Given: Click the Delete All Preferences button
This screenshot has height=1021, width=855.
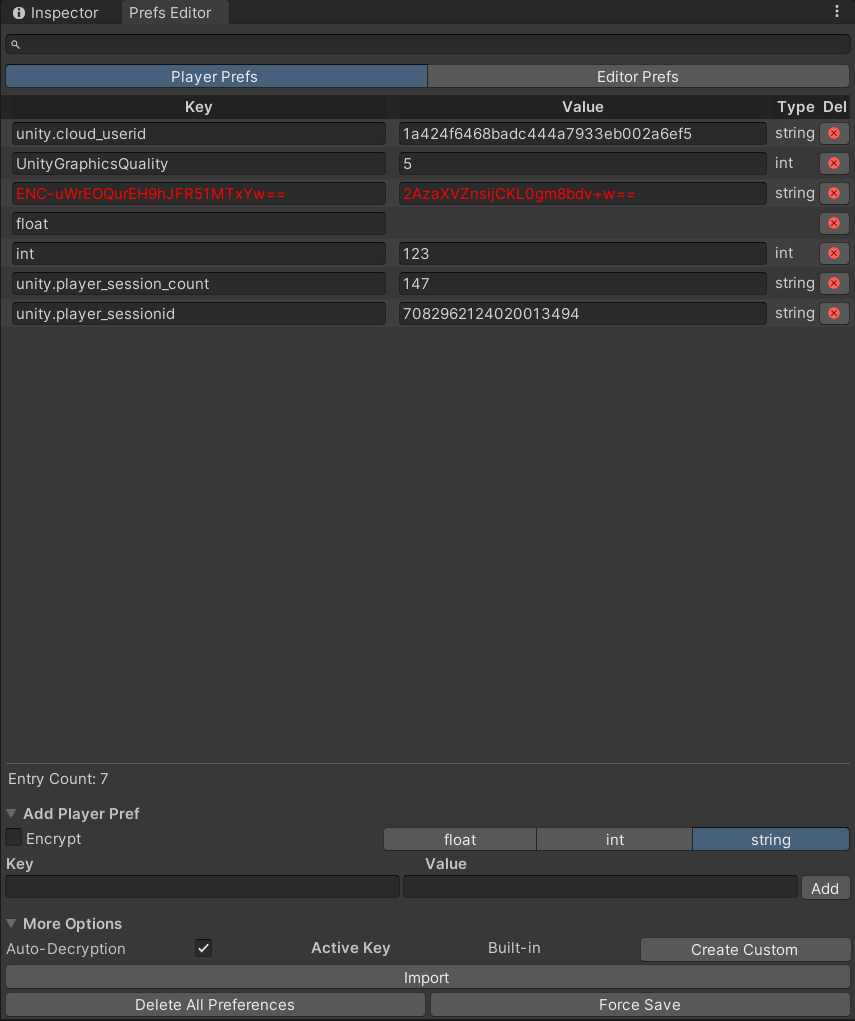Looking at the screenshot, I should 214,1004.
